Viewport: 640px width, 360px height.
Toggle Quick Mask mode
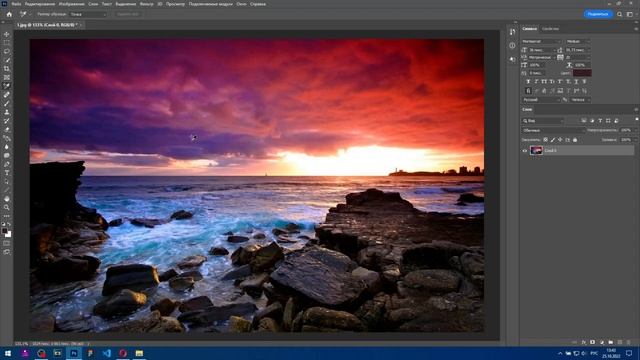[7, 243]
